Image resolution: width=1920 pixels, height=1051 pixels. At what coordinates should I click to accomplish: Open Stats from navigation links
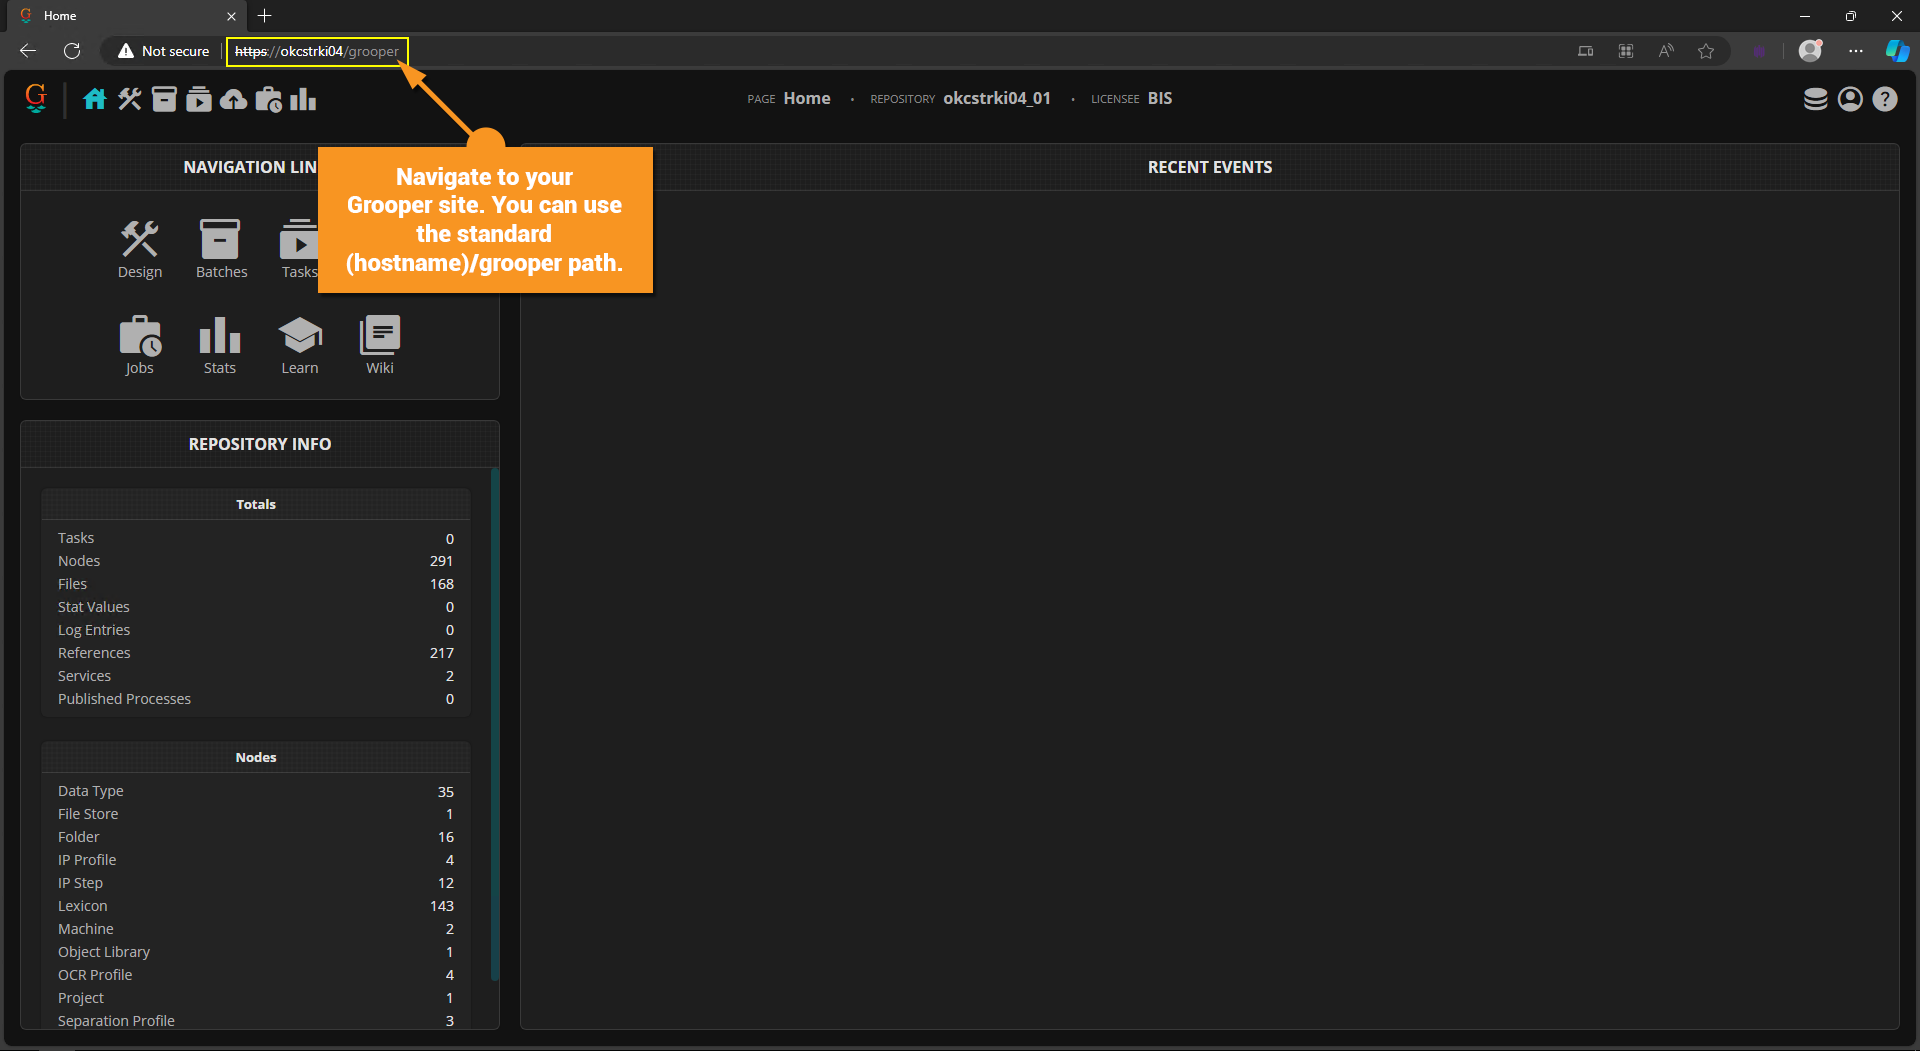coord(220,346)
